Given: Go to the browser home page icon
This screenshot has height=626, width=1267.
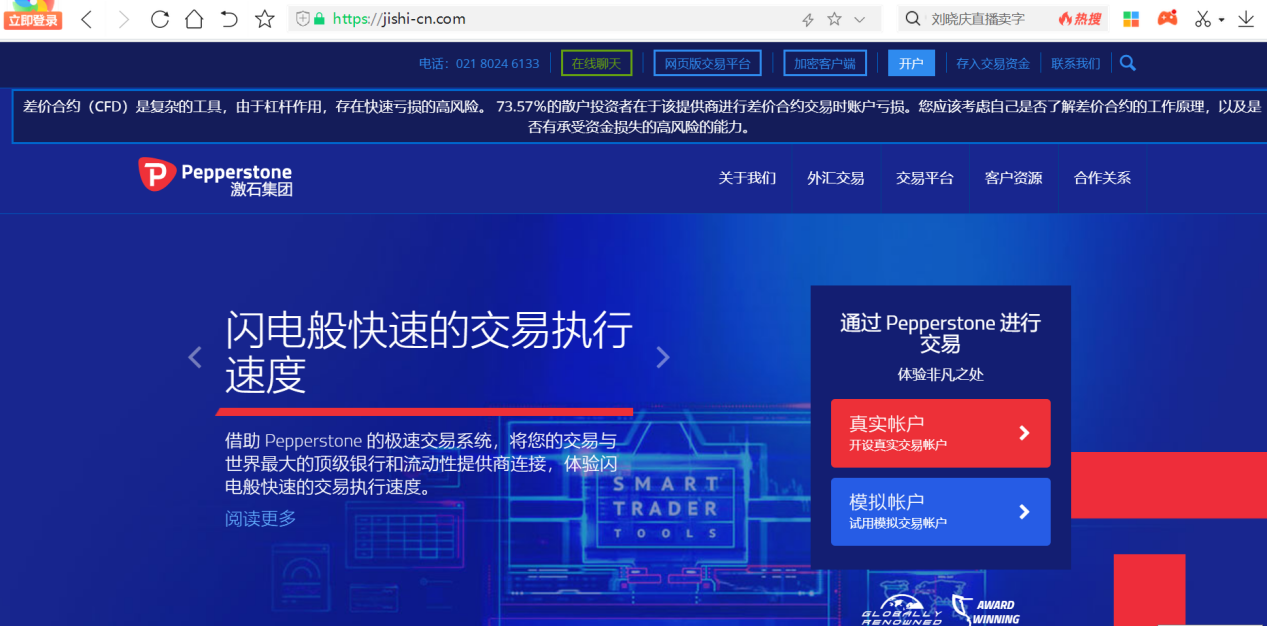Looking at the screenshot, I should [194, 19].
